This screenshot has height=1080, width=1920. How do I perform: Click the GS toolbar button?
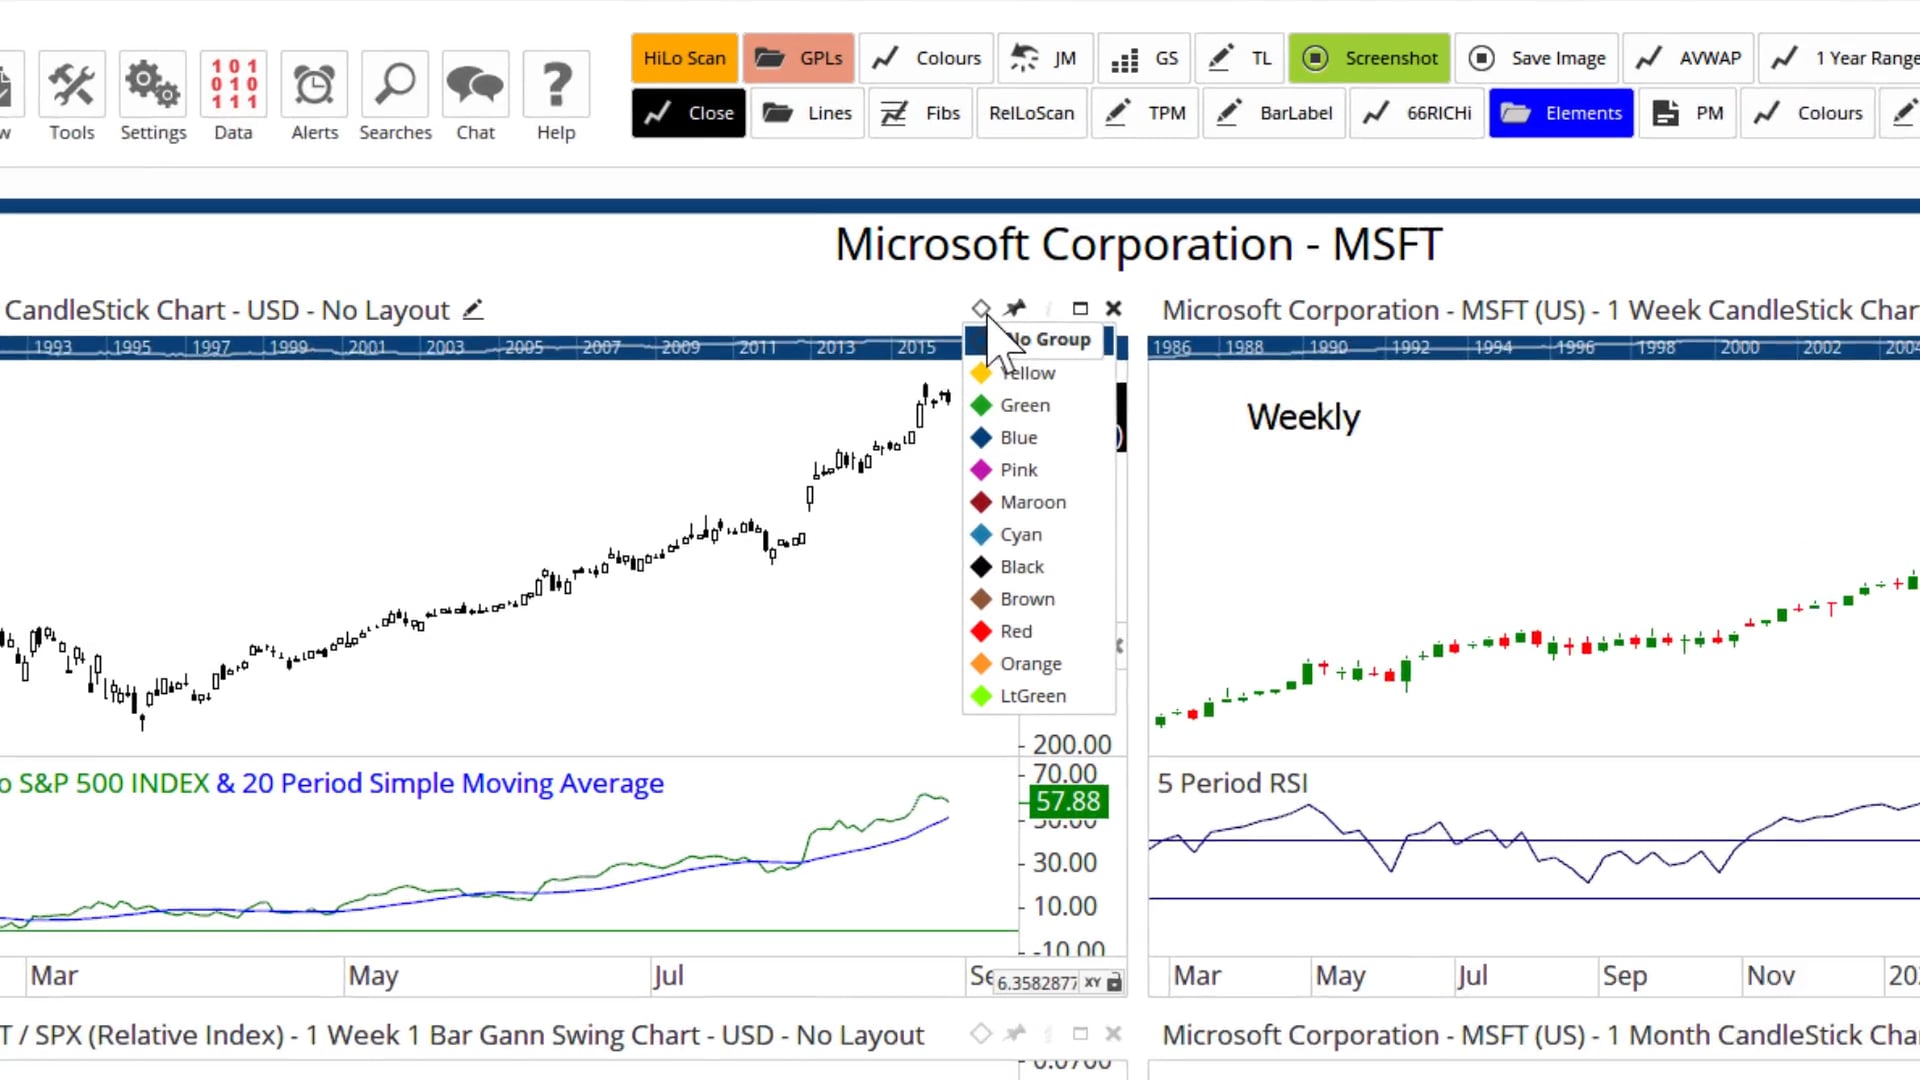tap(1146, 58)
